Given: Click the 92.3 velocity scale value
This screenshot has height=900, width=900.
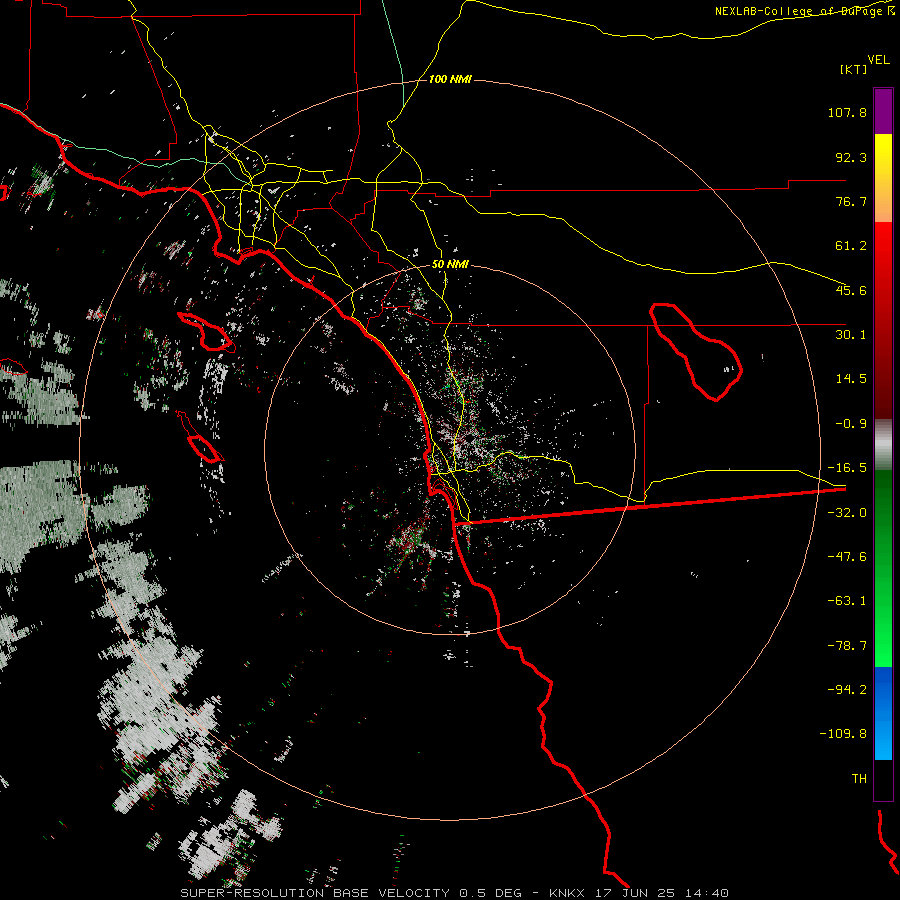Looking at the screenshot, I should click(x=851, y=157).
